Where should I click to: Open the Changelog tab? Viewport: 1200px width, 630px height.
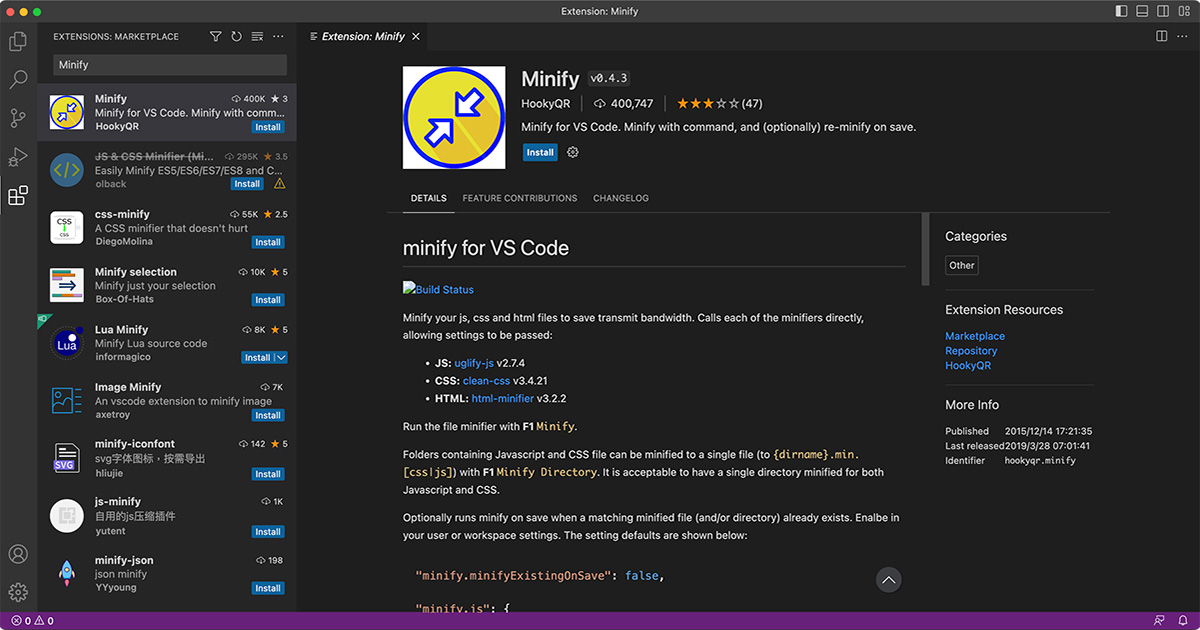click(x=621, y=198)
